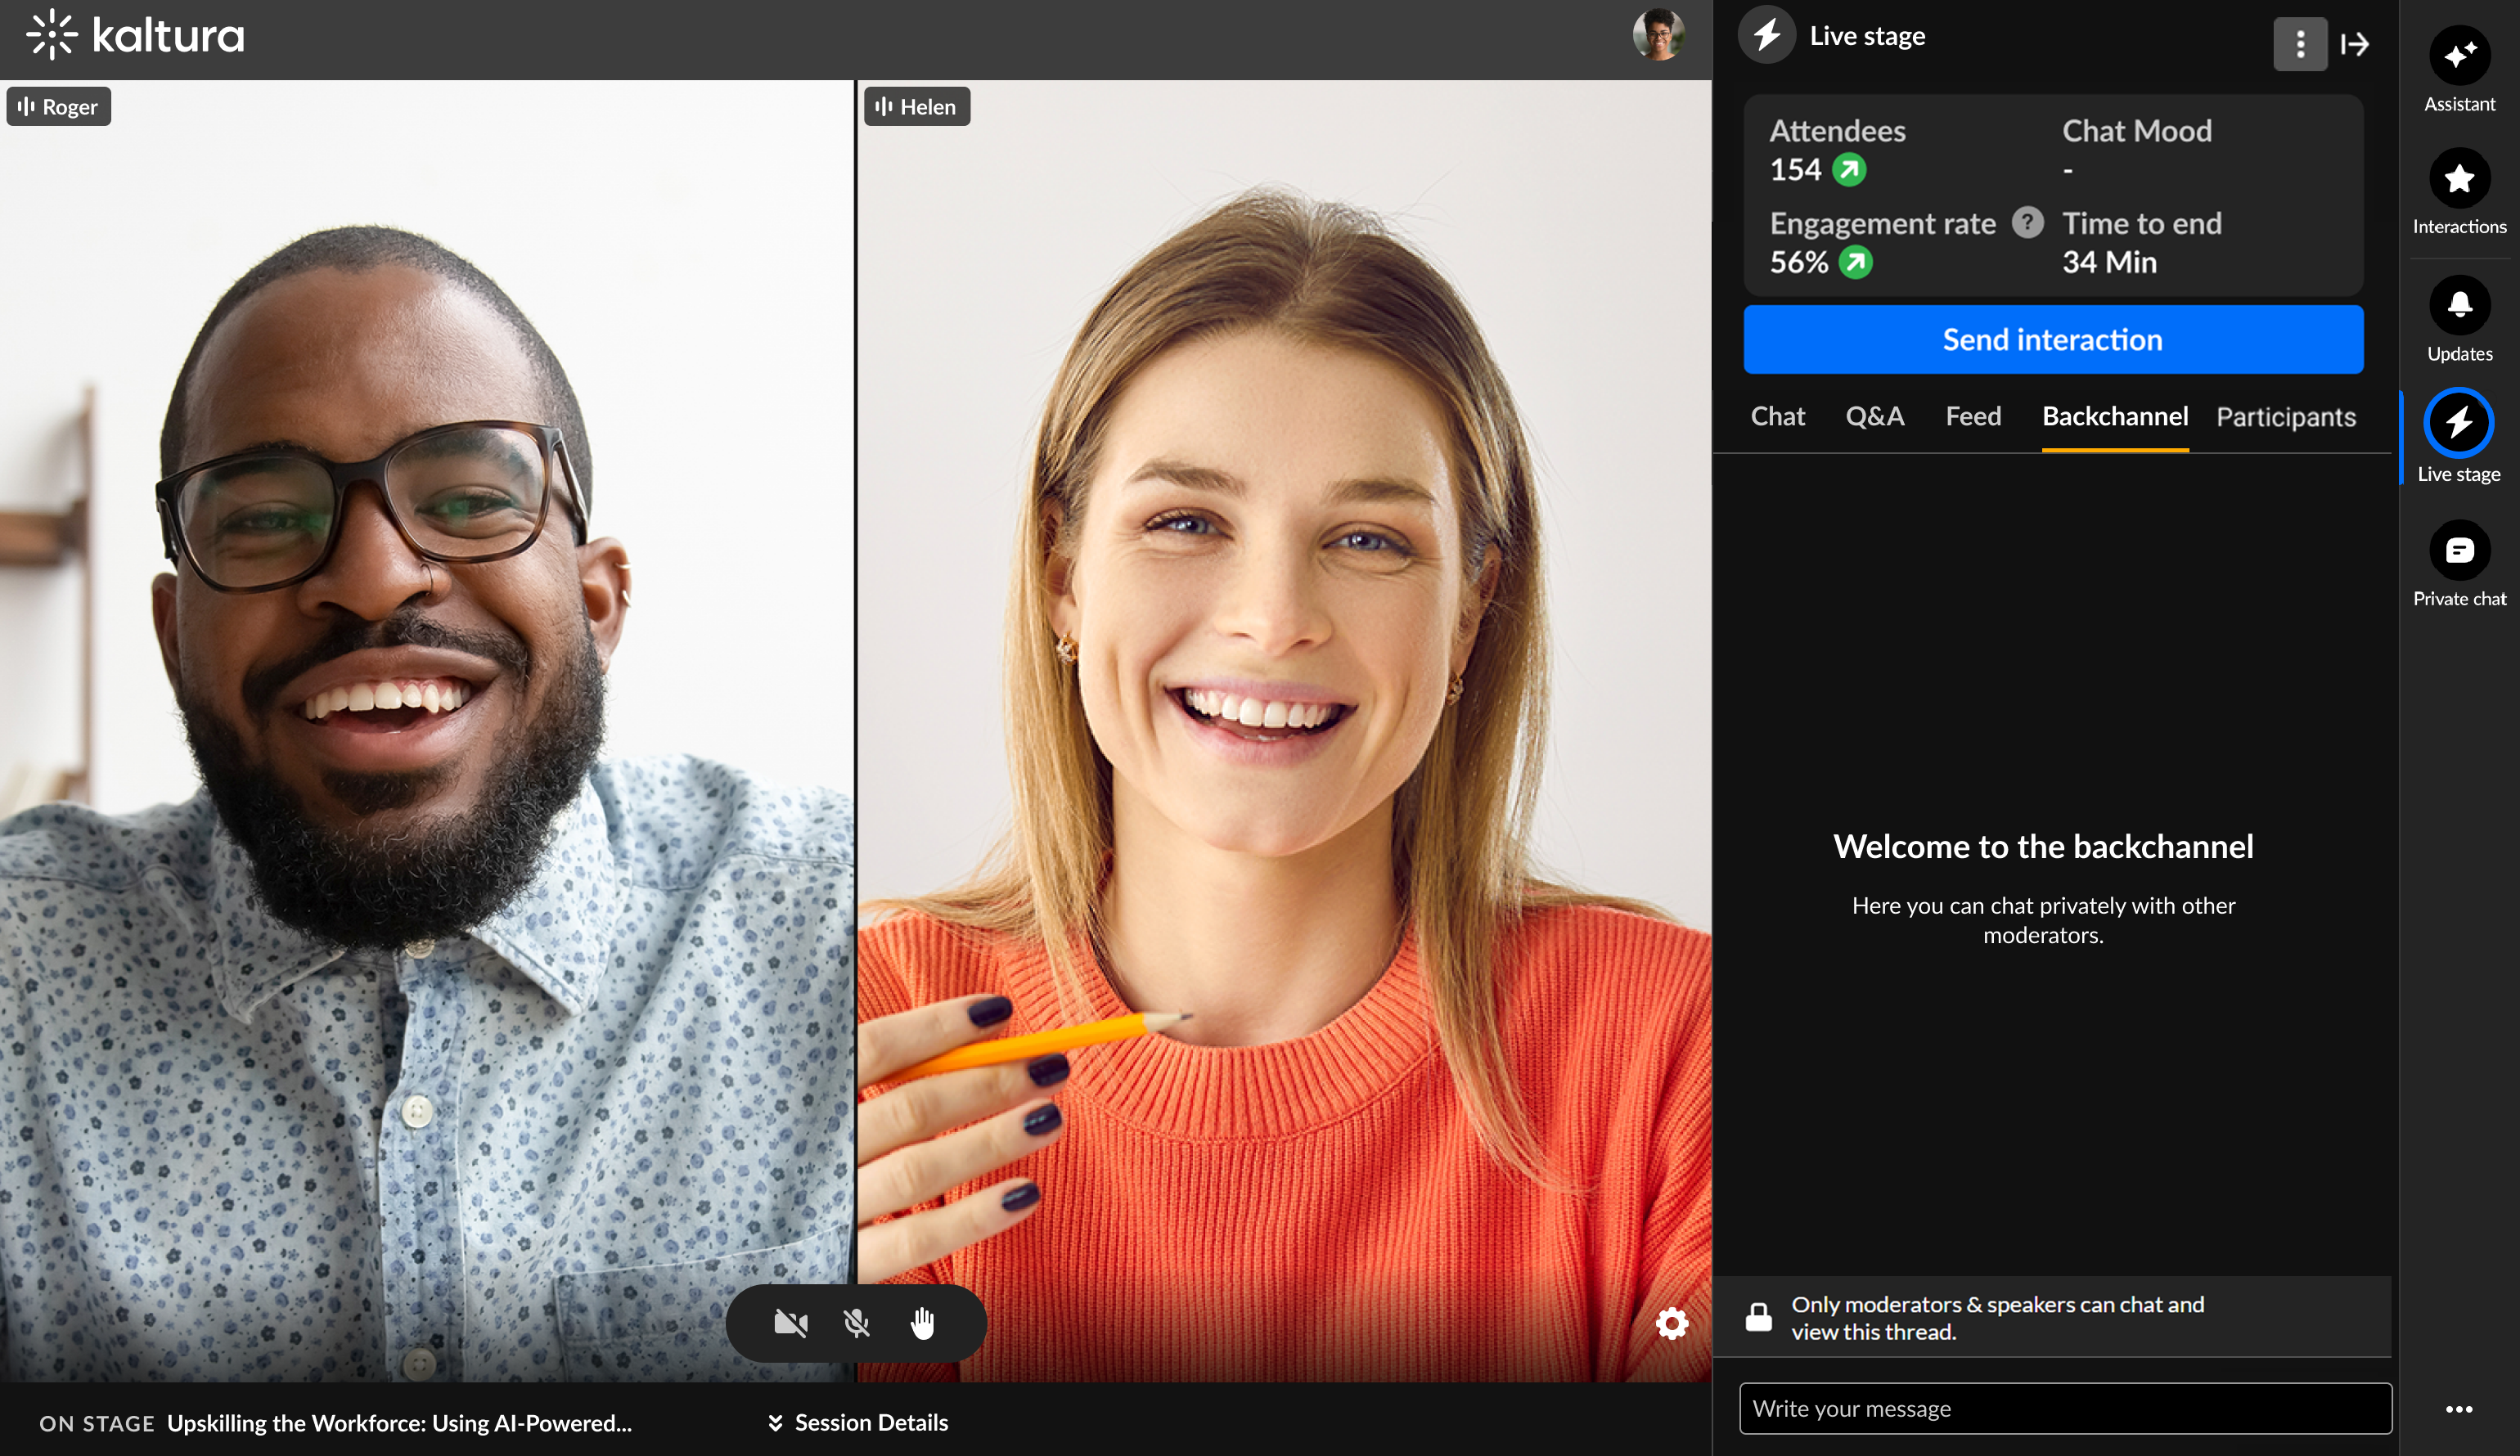Select the Live stage sidebar icon
Image resolution: width=2520 pixels, height=1456 pixels.
[2459, 424]
